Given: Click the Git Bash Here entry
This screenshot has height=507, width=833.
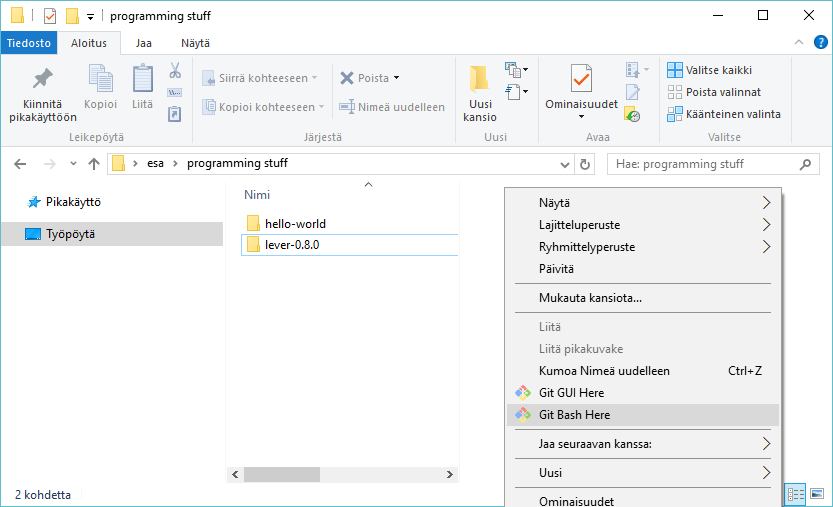Looking at the screenshot, I should pos(574,415).
